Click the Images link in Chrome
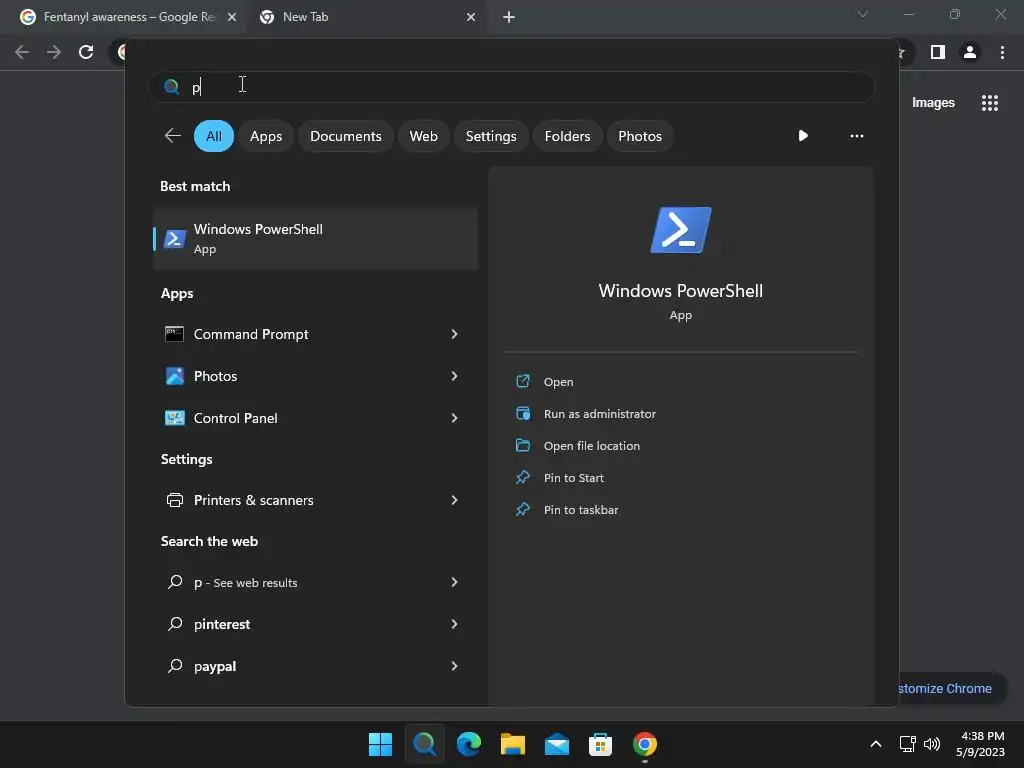1024x768 pixels. pos(933,103)
